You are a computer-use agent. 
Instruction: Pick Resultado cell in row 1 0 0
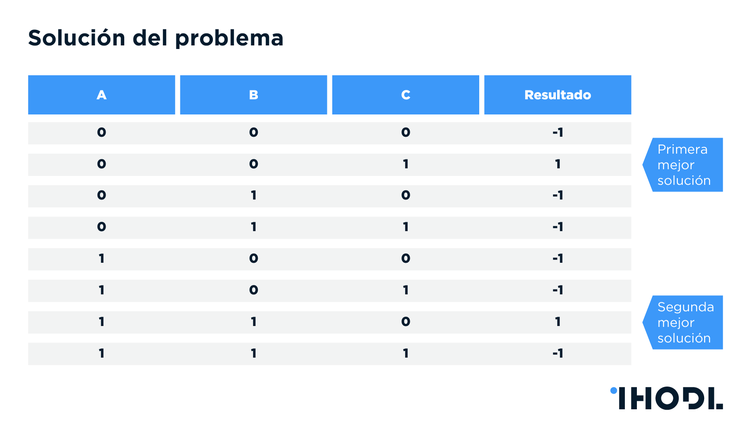[557, 258]
